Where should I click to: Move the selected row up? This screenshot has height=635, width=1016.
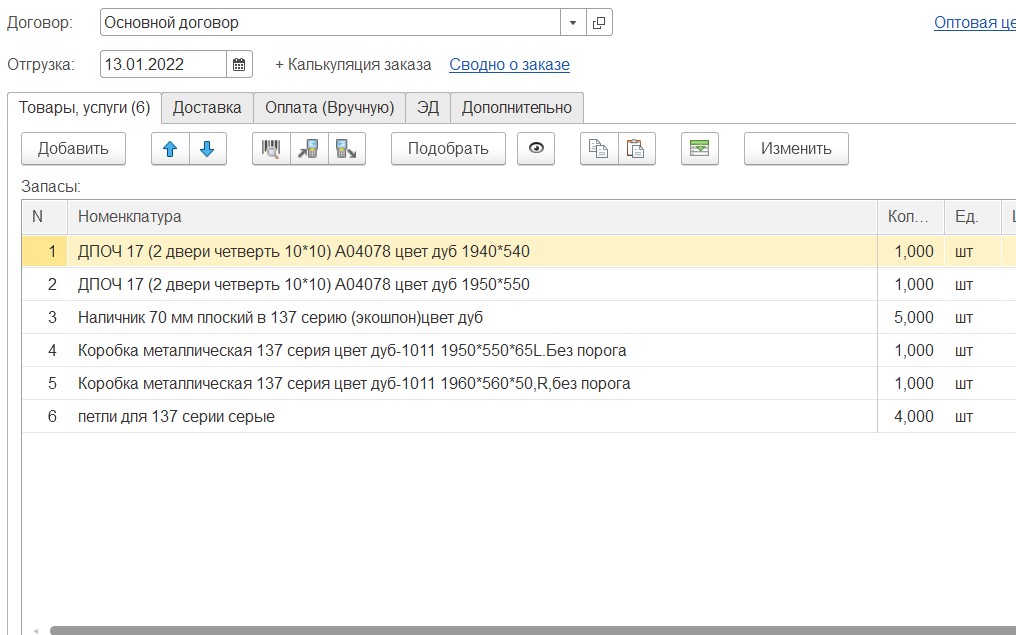pos(170,149)
